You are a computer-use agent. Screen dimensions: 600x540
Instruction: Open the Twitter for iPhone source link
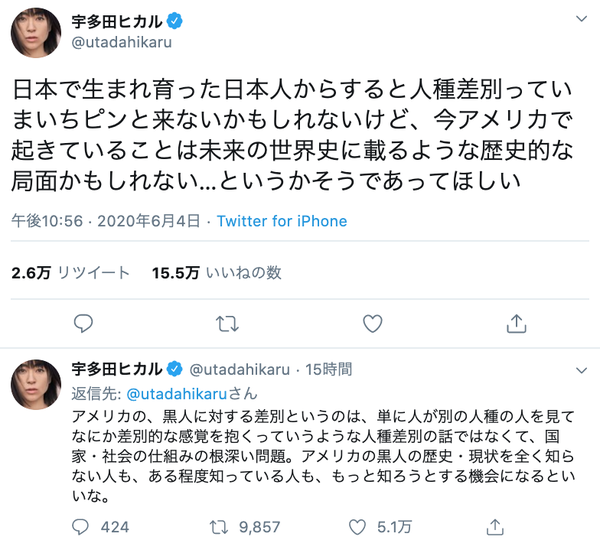[281, 221]
